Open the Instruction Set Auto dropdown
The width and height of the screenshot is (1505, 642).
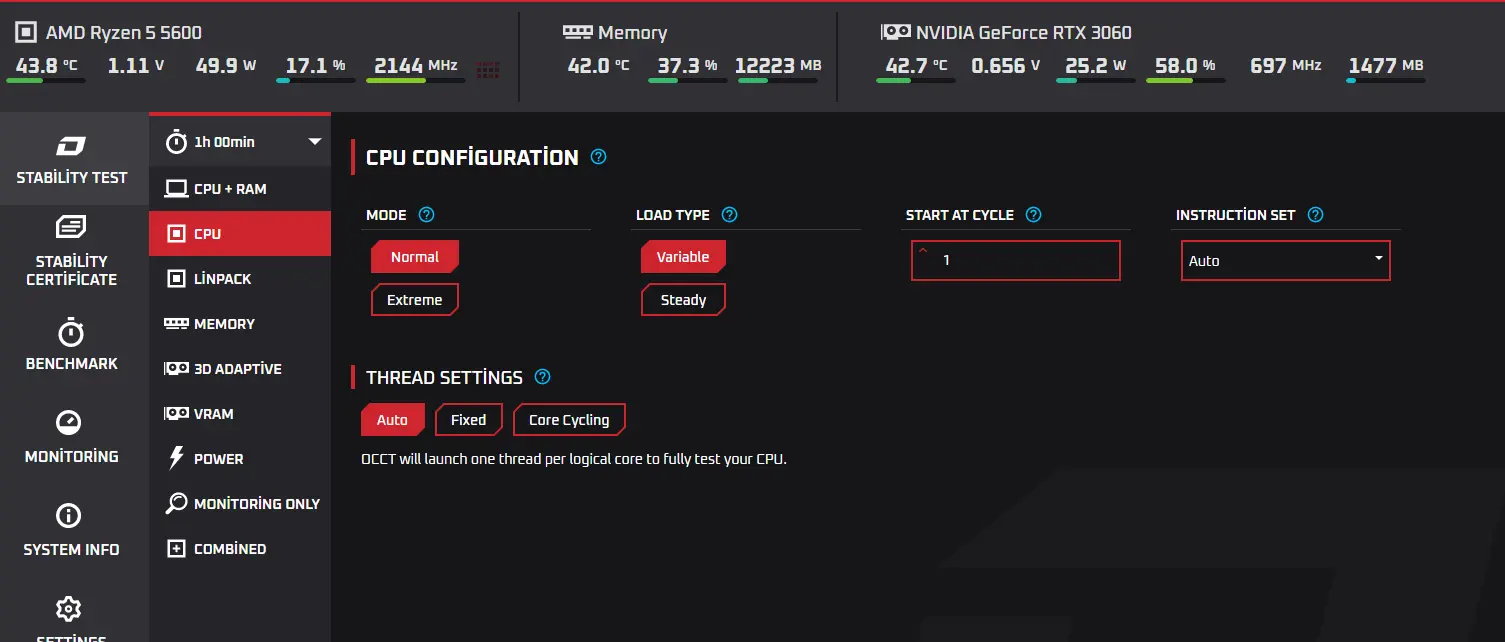tap(1286, 260)
